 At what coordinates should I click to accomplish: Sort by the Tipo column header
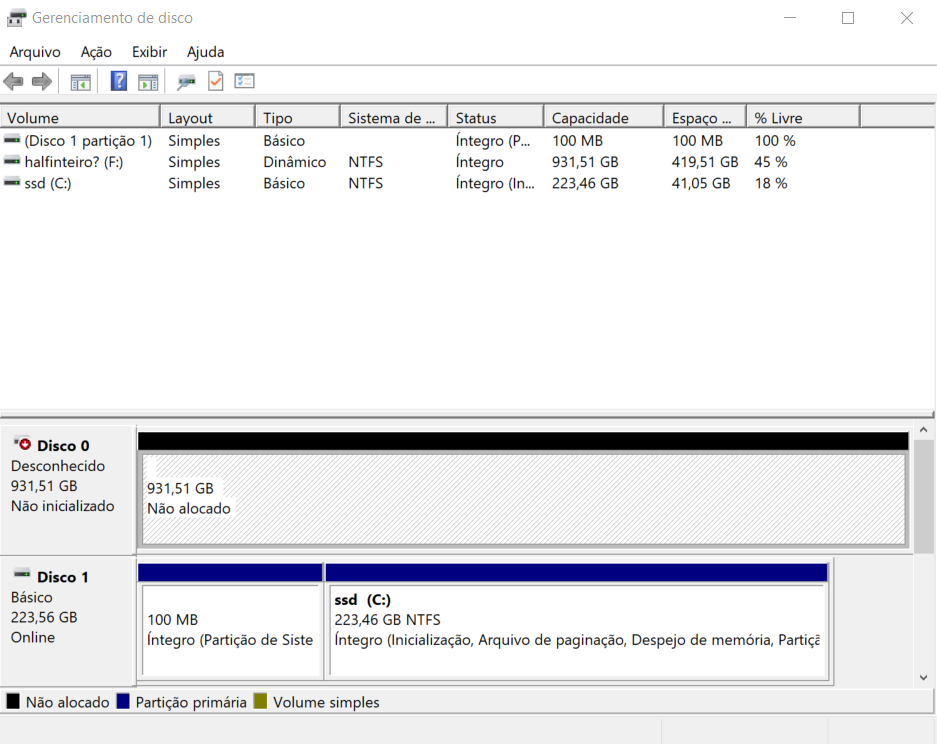click(x=298, y=118)
